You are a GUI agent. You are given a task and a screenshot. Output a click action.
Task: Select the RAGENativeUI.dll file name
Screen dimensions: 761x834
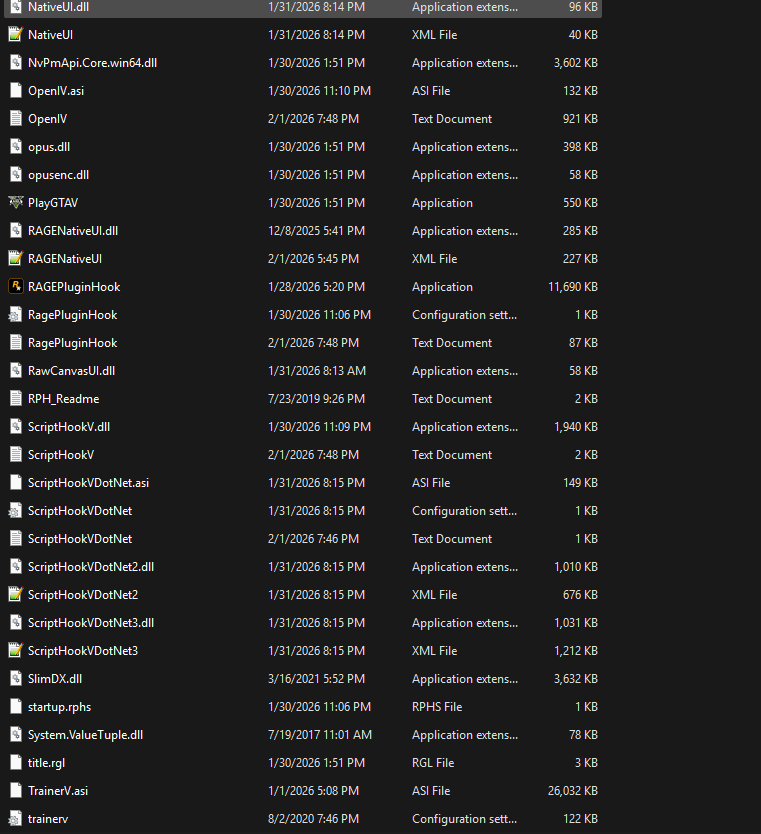(73, 231)
